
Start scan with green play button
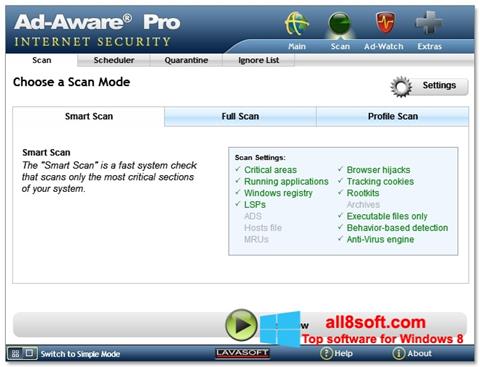tap(241, 325)
